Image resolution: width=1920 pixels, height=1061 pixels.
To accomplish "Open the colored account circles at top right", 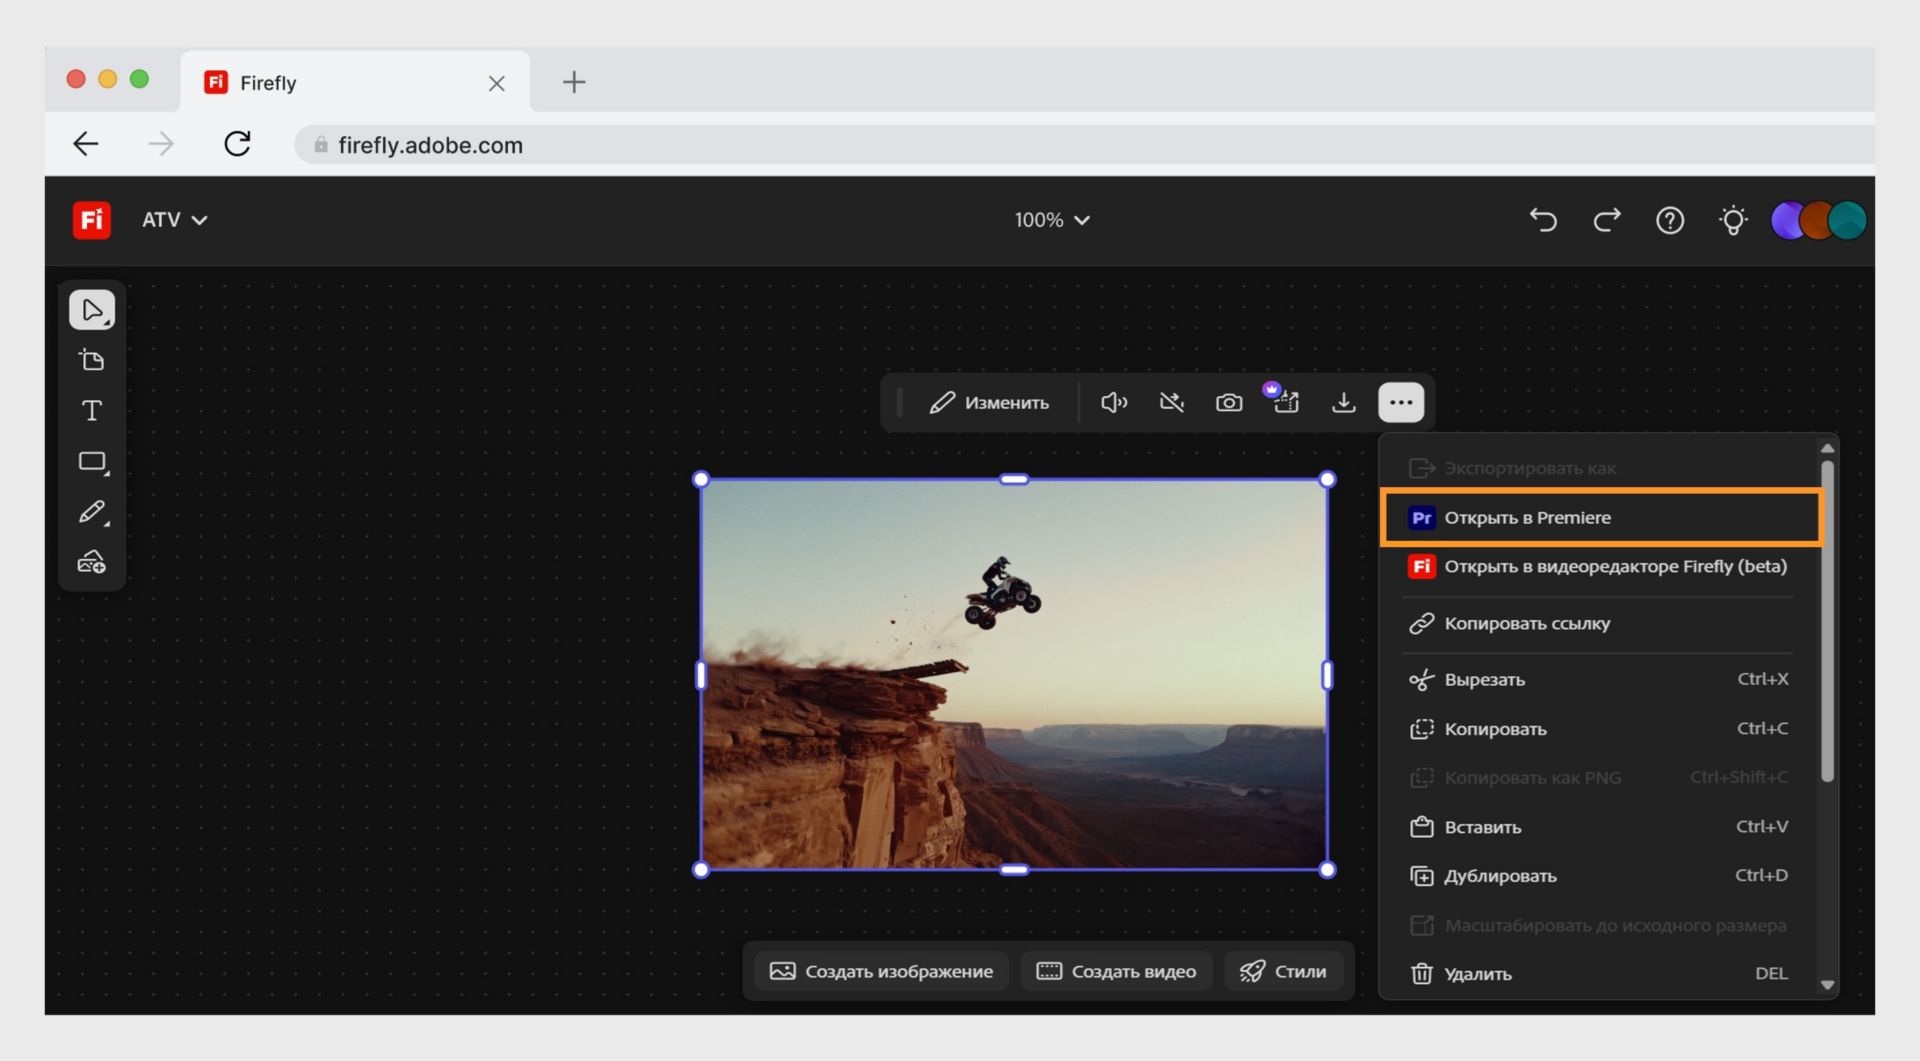I will point(1817,220).
